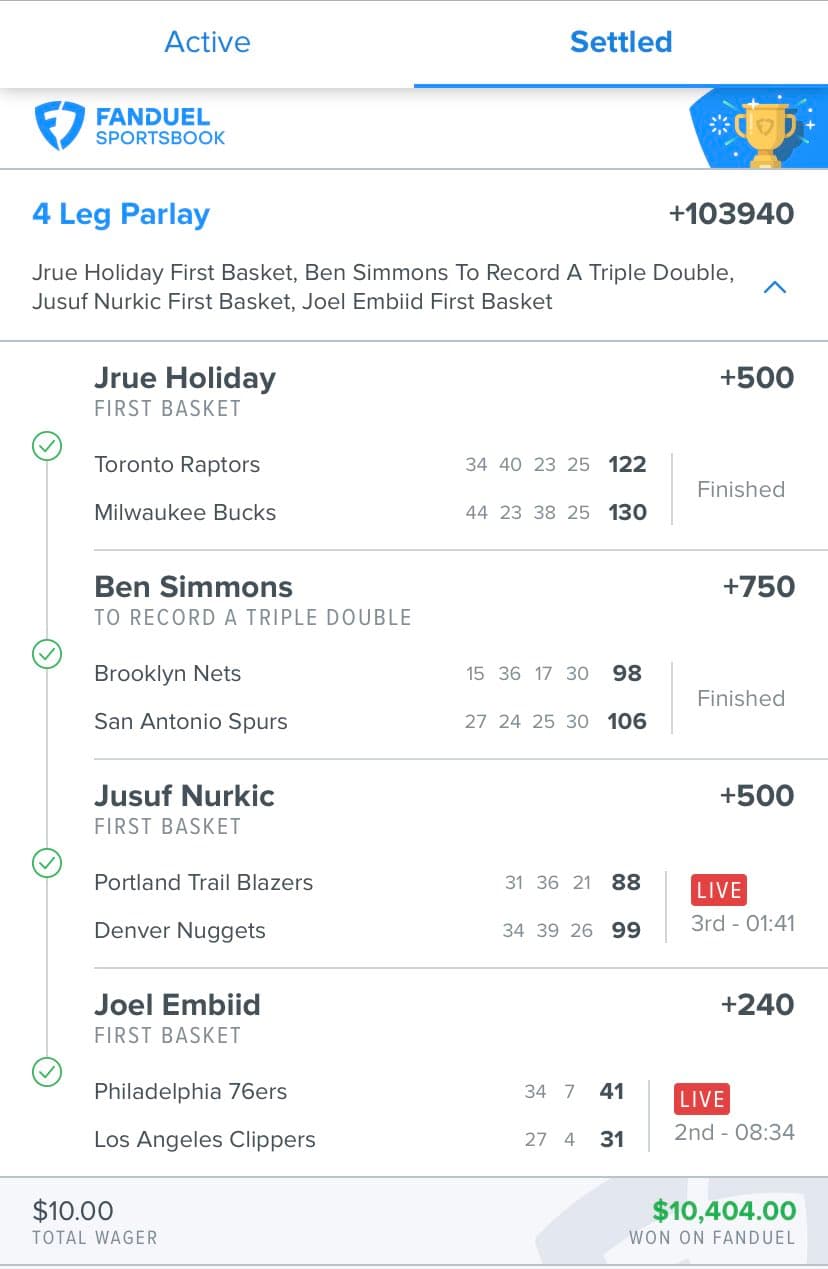Image resolution: width=828 pixels, height=1269 pixels.
Task: Select the Denver Nuggets team row
Action: [180, 931]
